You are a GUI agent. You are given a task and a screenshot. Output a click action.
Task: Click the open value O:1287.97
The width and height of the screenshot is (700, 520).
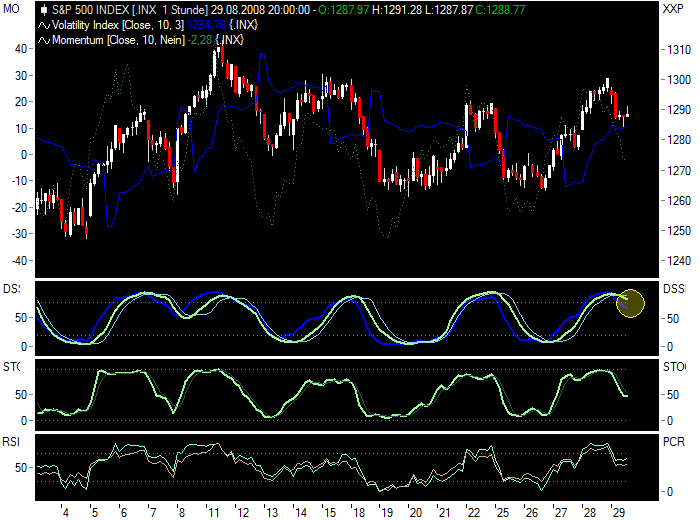pos(344,10)
